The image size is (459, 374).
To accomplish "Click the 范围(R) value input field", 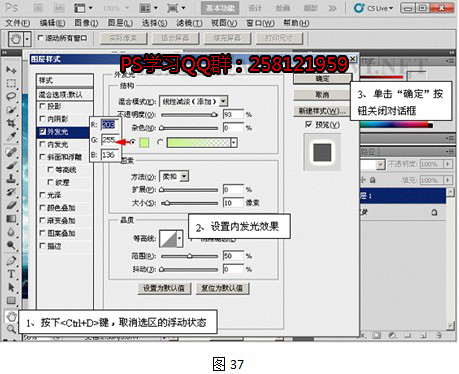I will [233, 256].
